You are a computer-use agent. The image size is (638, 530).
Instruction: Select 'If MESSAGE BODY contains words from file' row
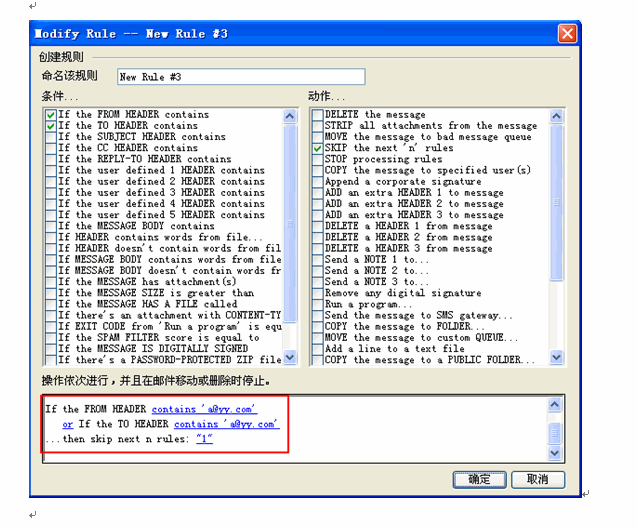[x=170, y=260]
